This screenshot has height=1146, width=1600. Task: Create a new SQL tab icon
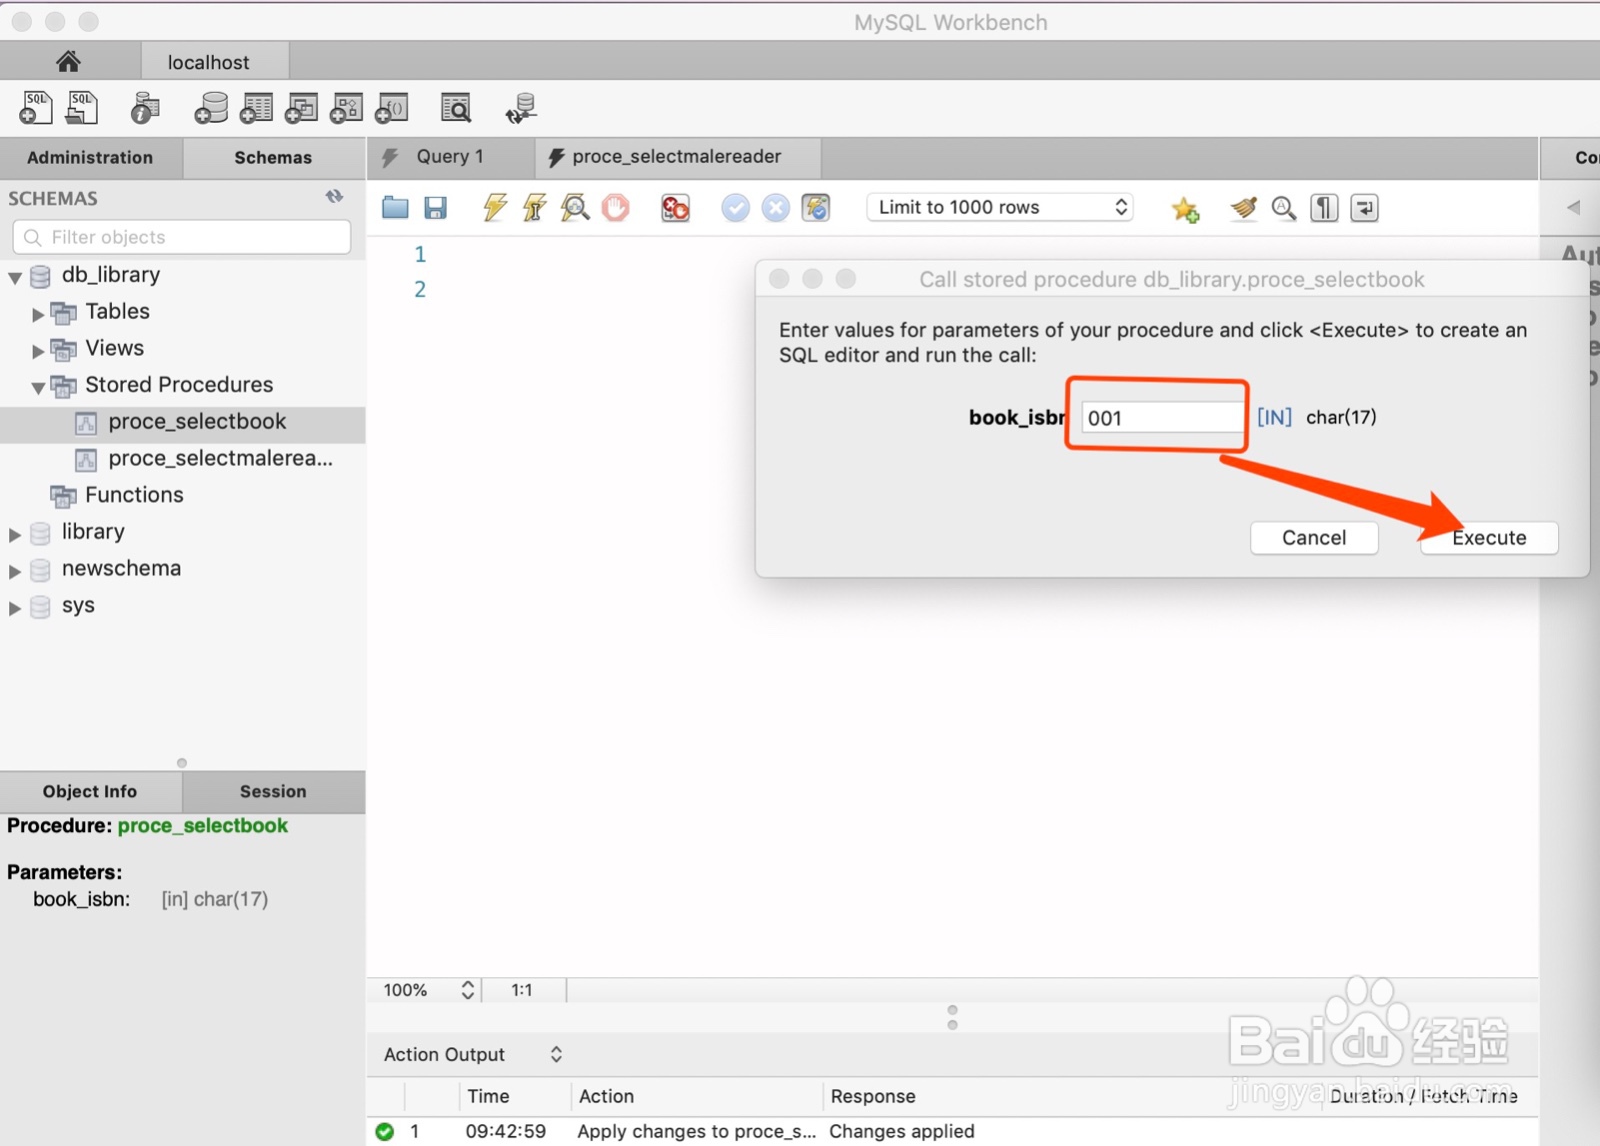36,107
